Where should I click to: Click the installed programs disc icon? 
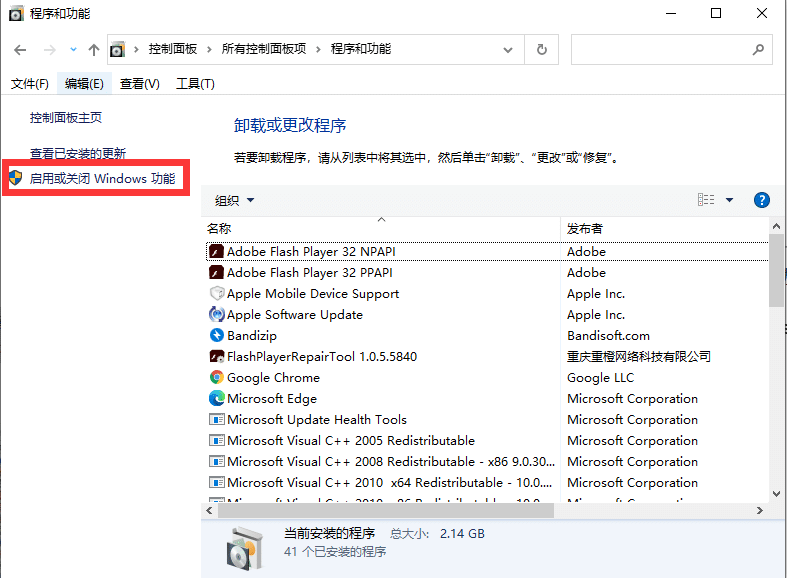click(244, 548)
